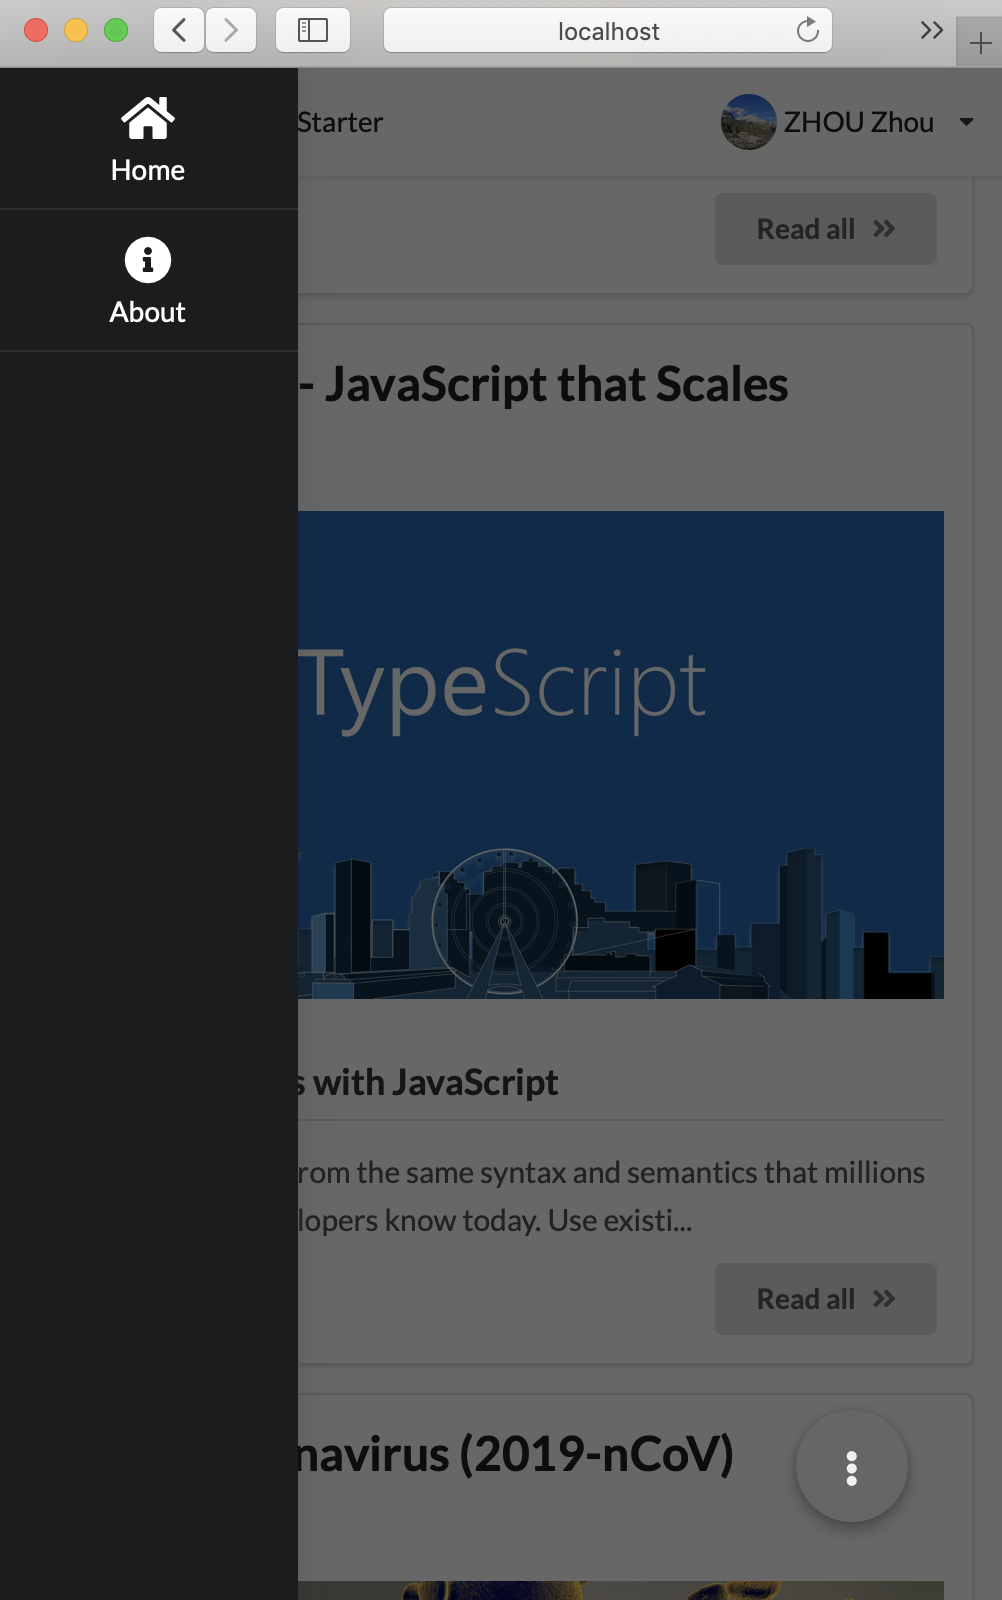Show more toolbar items via double chevron

coord(931,30)
